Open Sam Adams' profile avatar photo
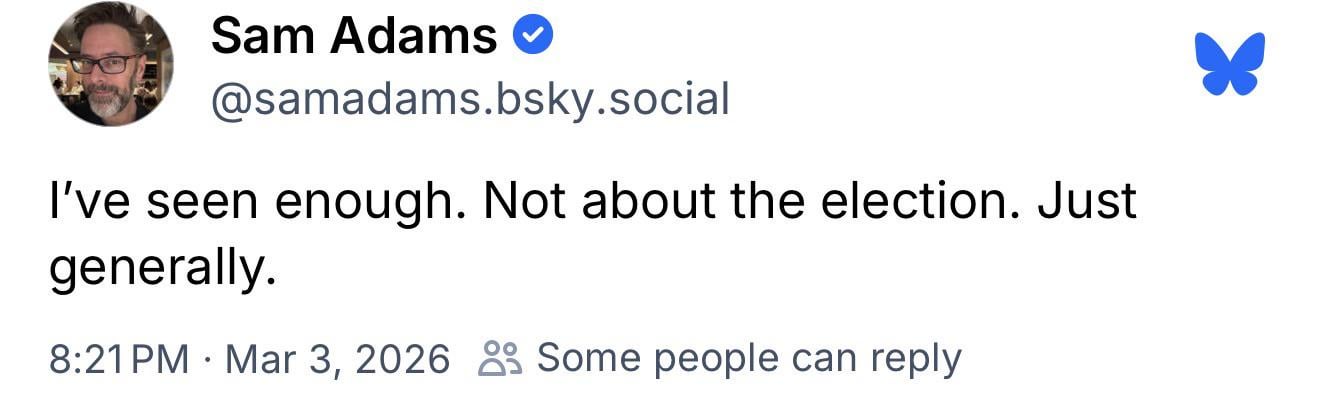 pyautogui.click(x=110, y=63)
